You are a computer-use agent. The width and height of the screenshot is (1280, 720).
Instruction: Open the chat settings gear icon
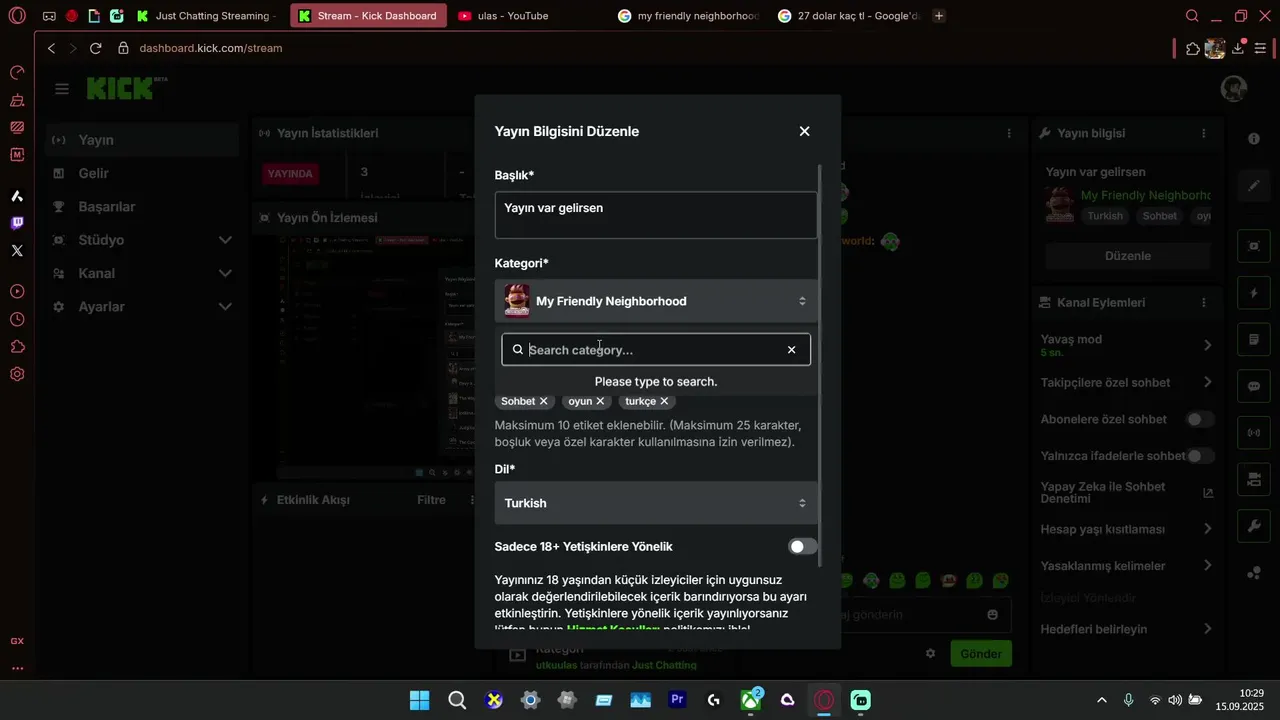tap(930, 653)
